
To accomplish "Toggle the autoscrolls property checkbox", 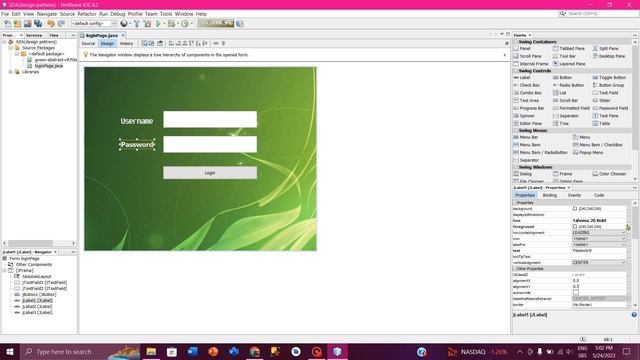I will pos(576,293).
